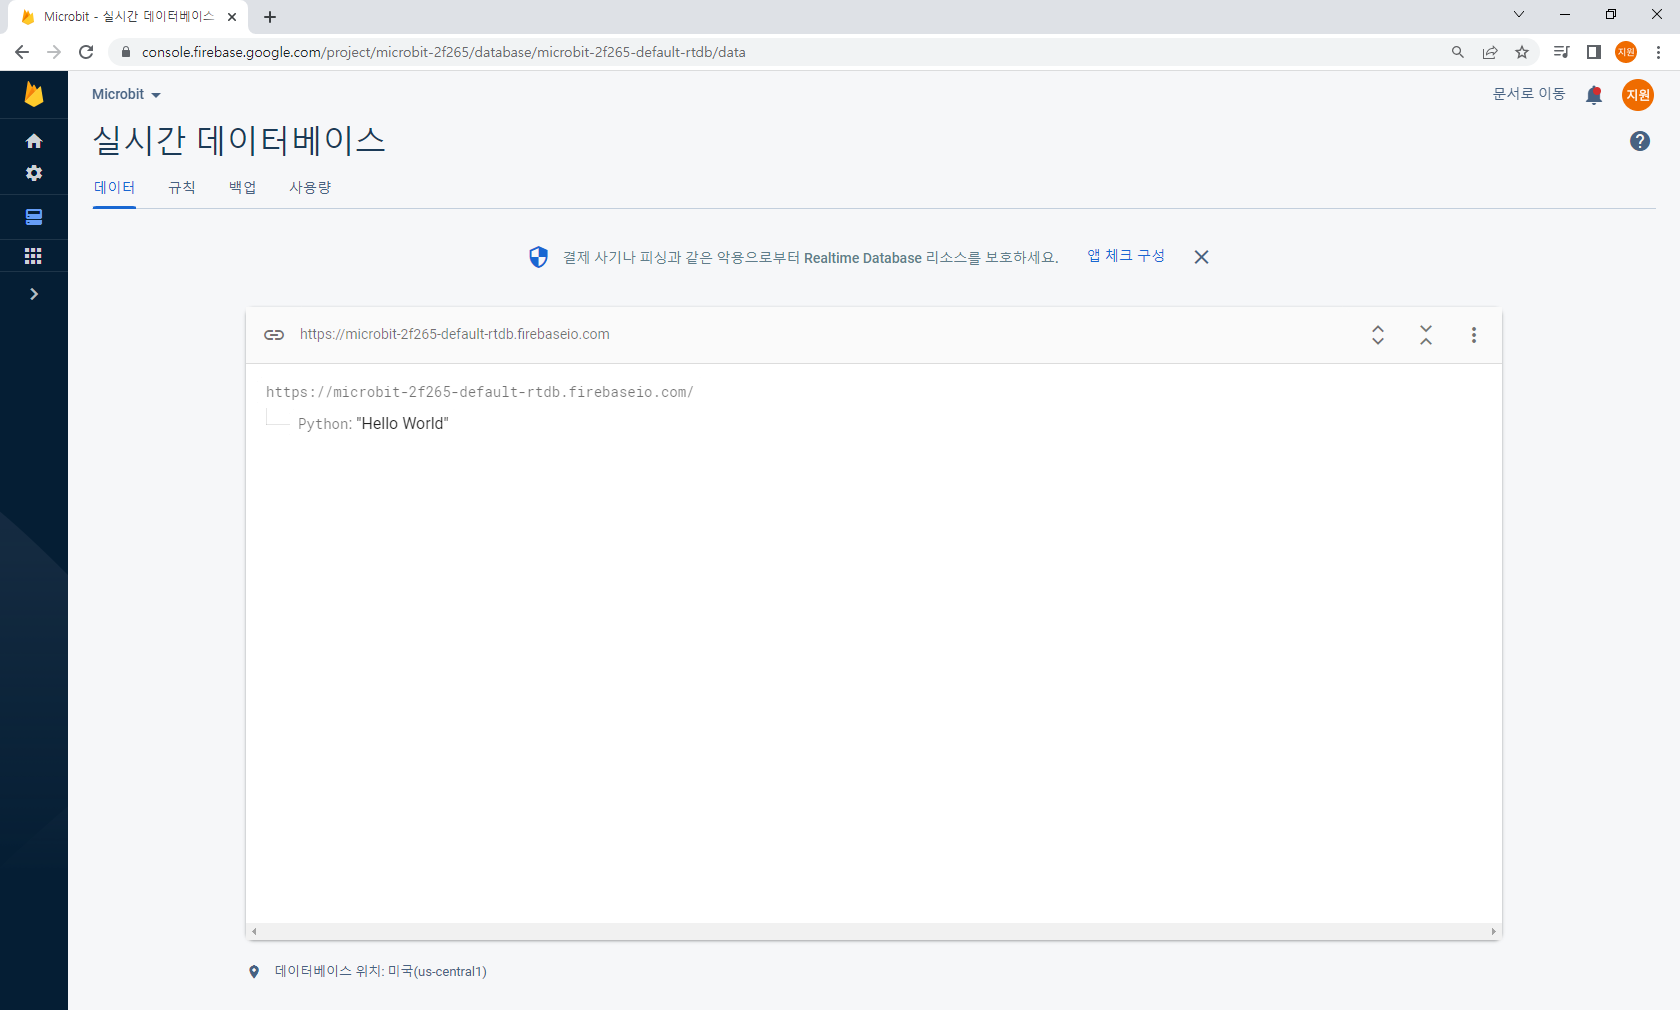Viewport: 1680px width, 1010px height.
Task: Copy database URL link icon
Action: click(274, 335)
